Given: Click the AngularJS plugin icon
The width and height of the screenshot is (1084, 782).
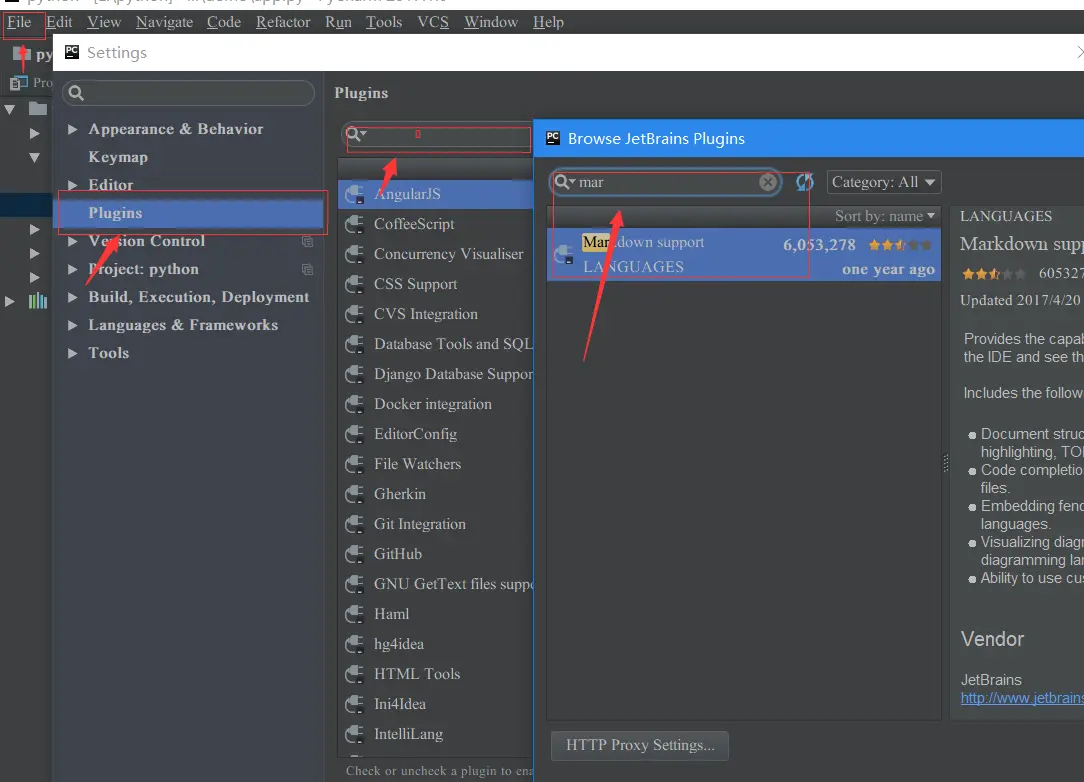Looking at the screenshot, I should pos(355,194).
